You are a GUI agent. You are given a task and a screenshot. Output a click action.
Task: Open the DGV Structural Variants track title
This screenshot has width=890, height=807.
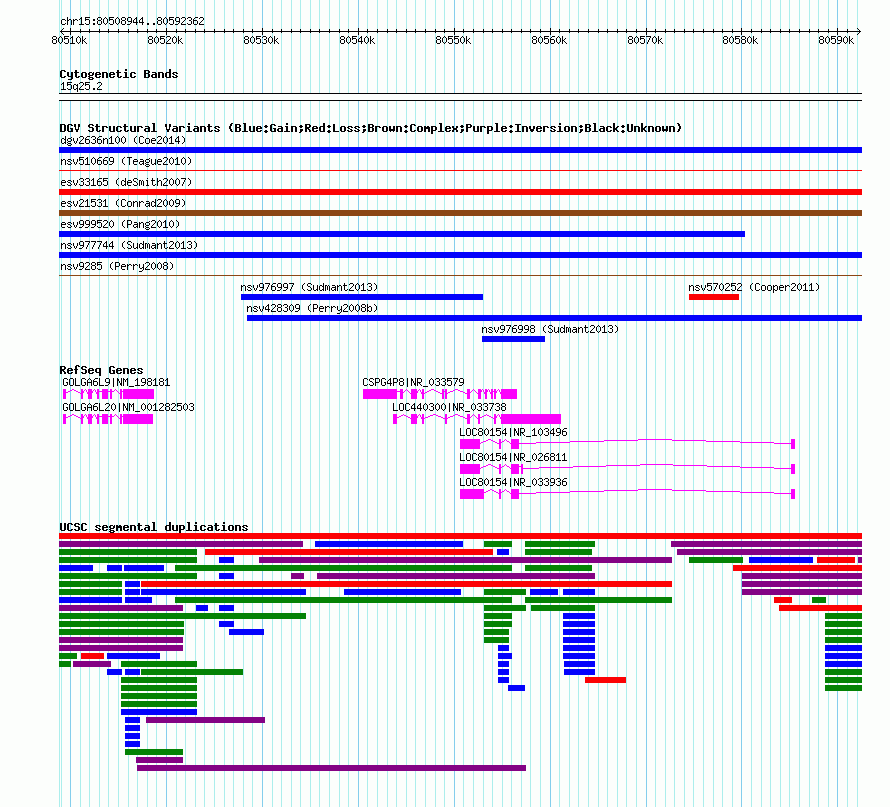point(371,128)
